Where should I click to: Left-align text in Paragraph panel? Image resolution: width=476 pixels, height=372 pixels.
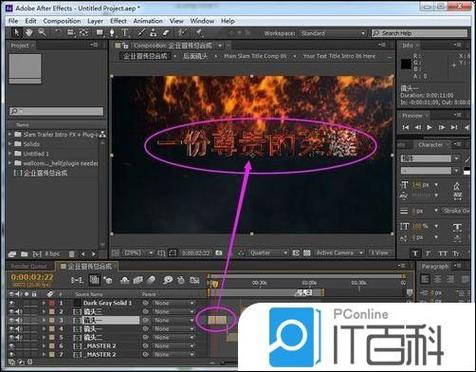425,279
